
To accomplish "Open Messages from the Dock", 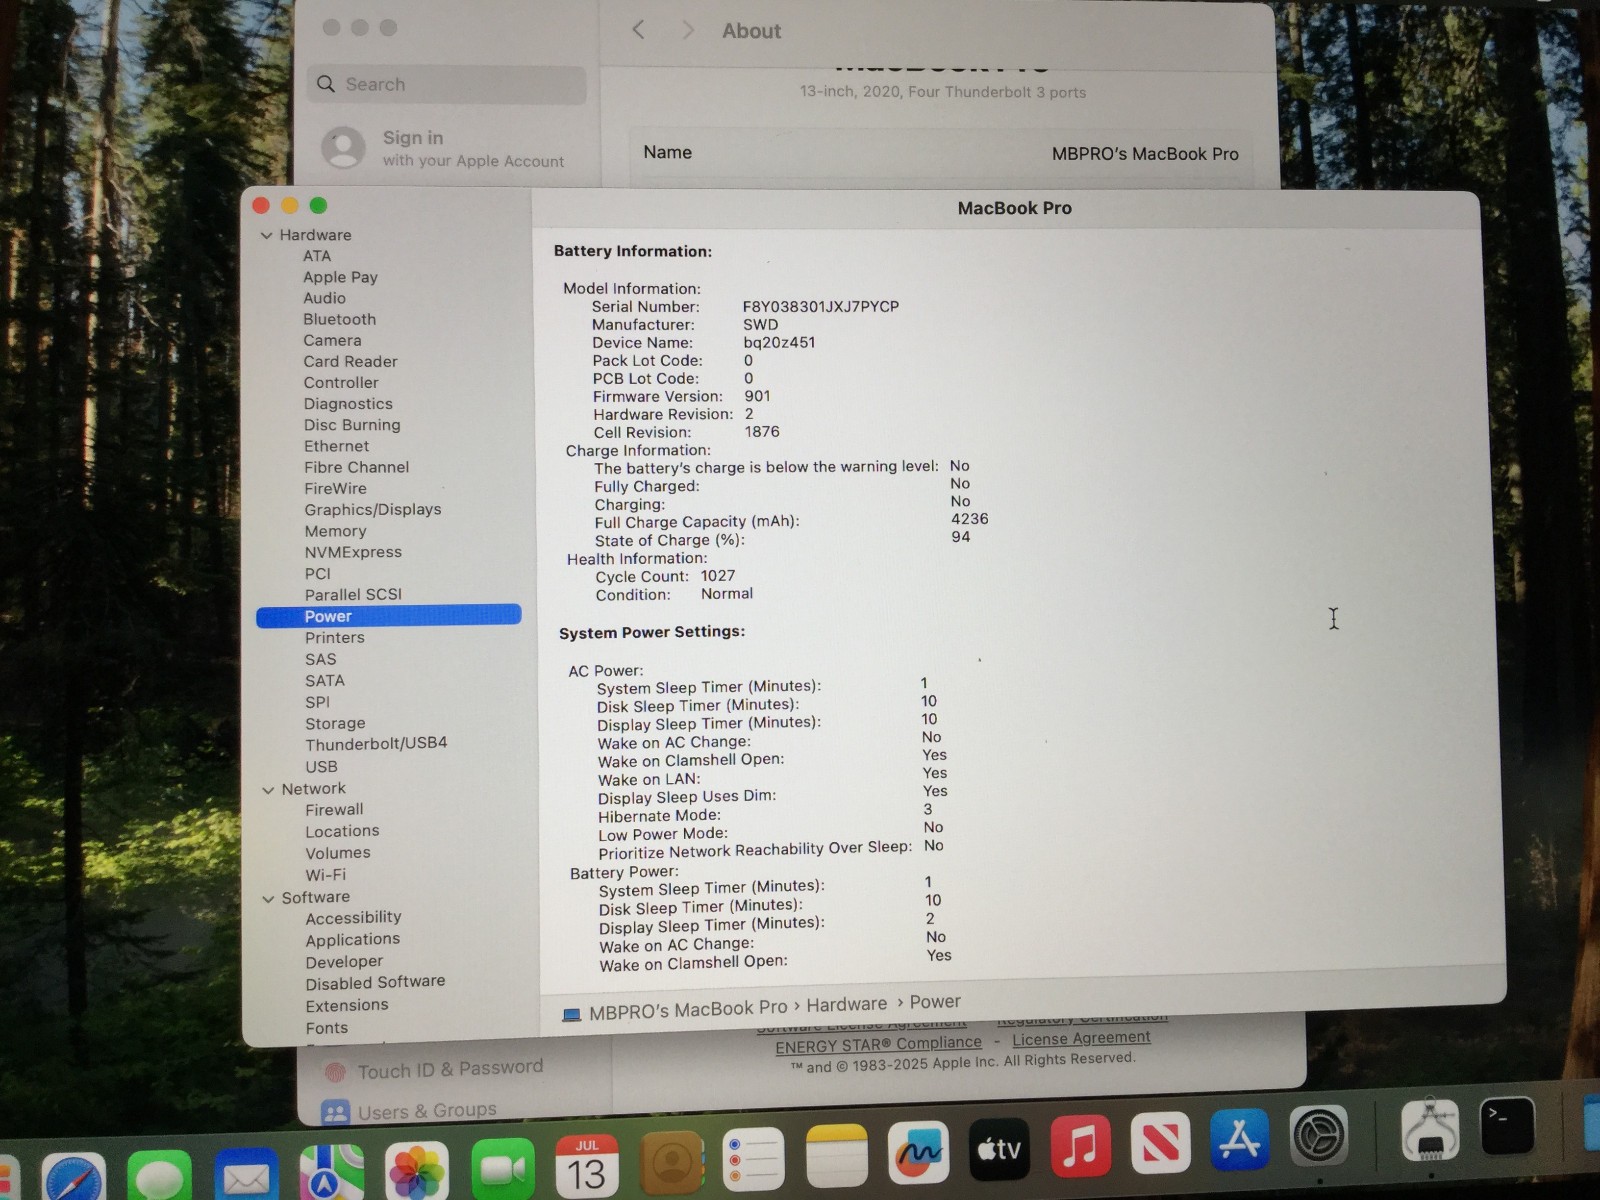I will pos(158,1176).
